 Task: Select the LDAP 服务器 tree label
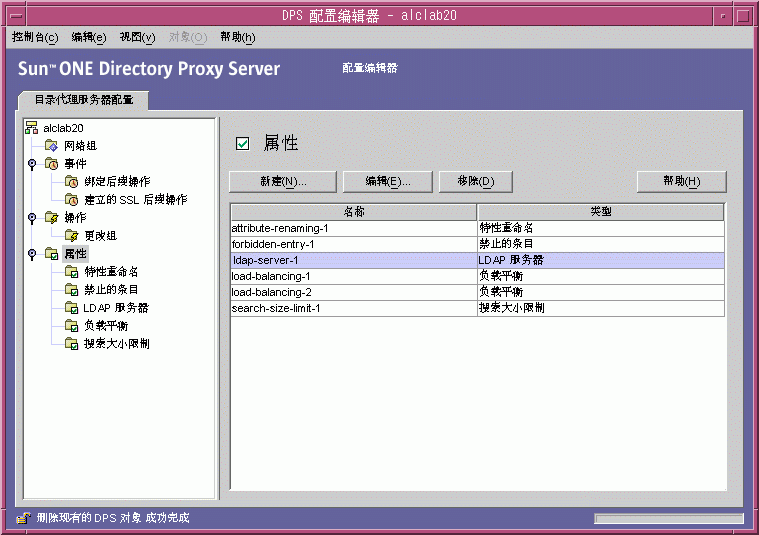coord(116,308)
